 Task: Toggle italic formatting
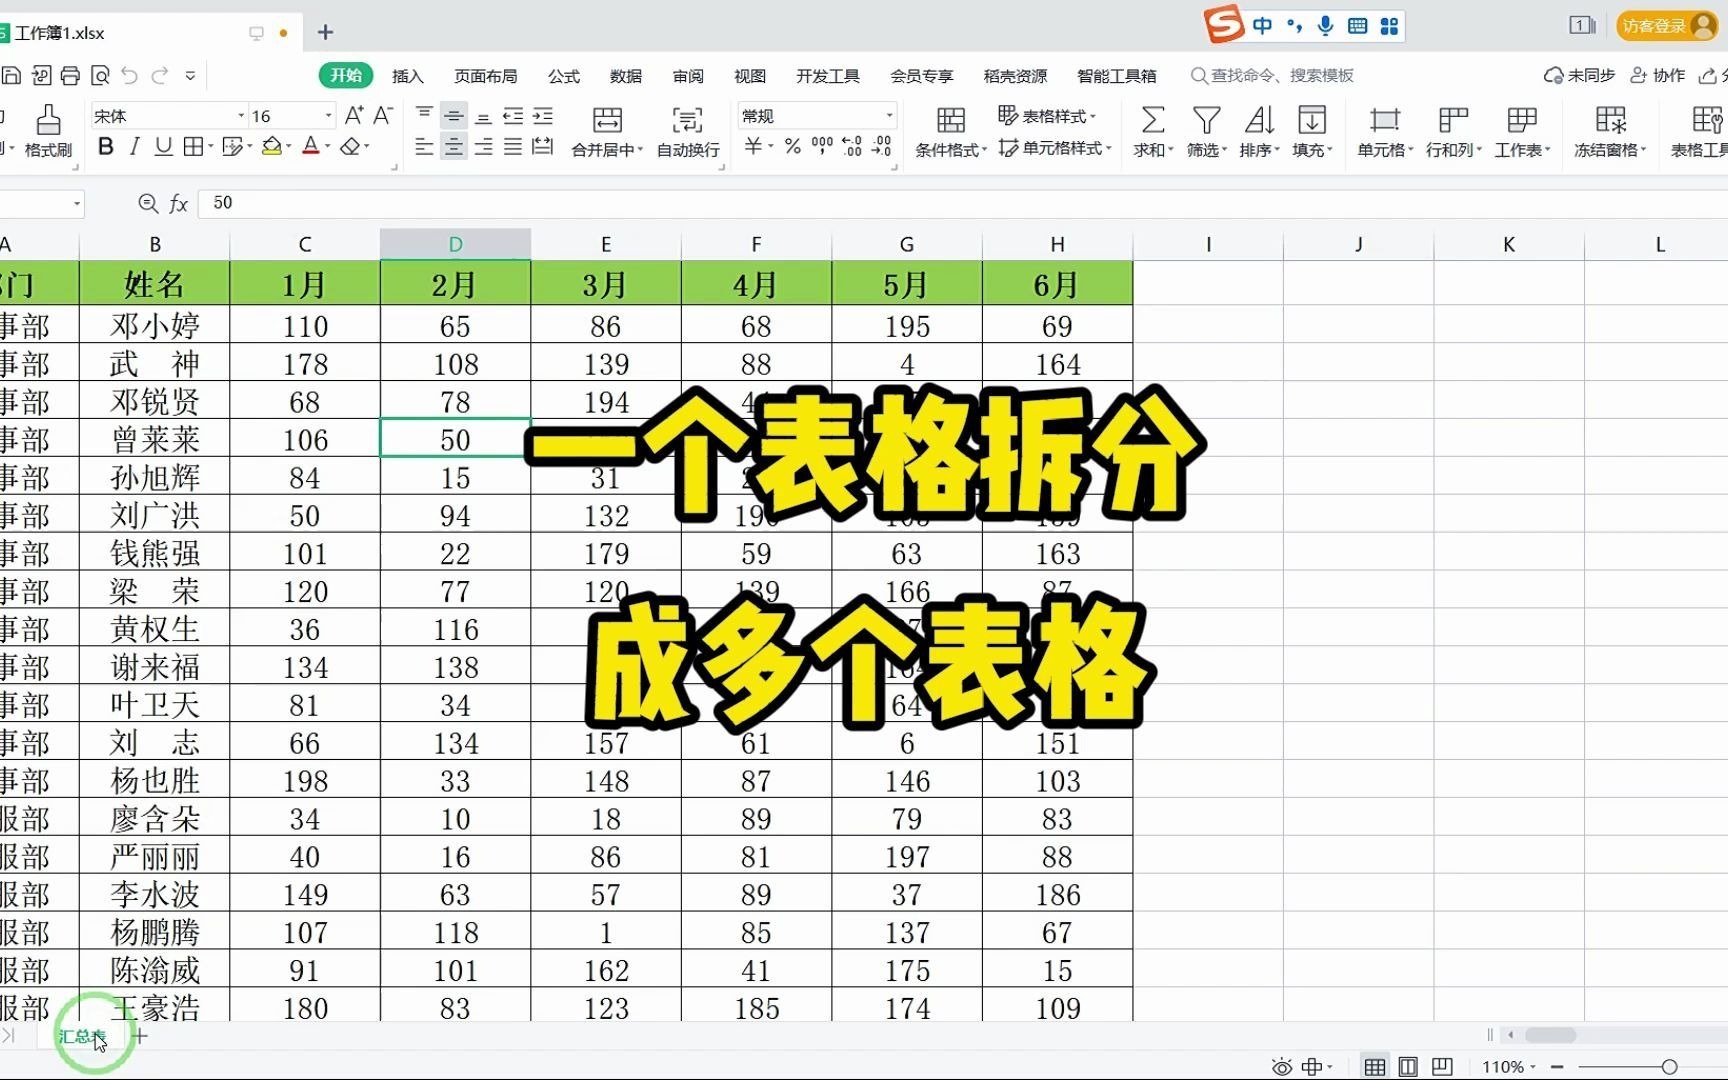pos(135,147)
